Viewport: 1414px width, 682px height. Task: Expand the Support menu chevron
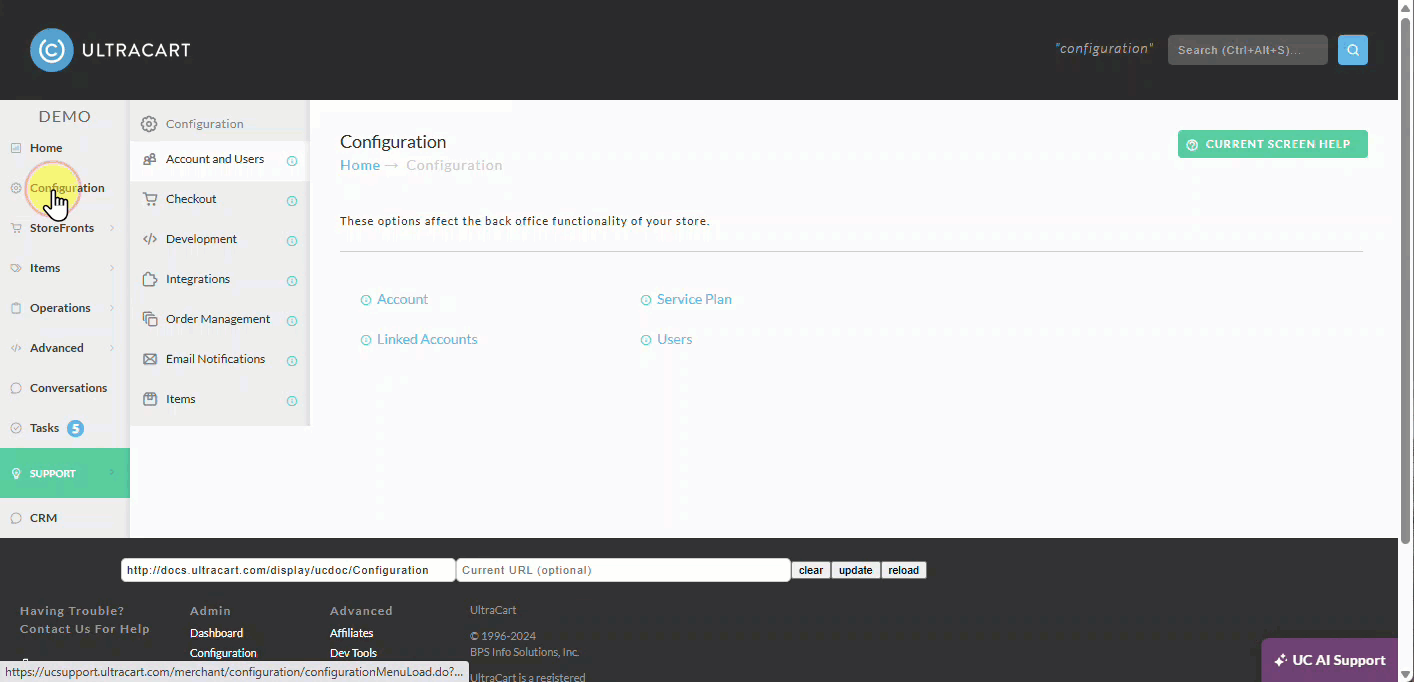(x=112, y=473)
